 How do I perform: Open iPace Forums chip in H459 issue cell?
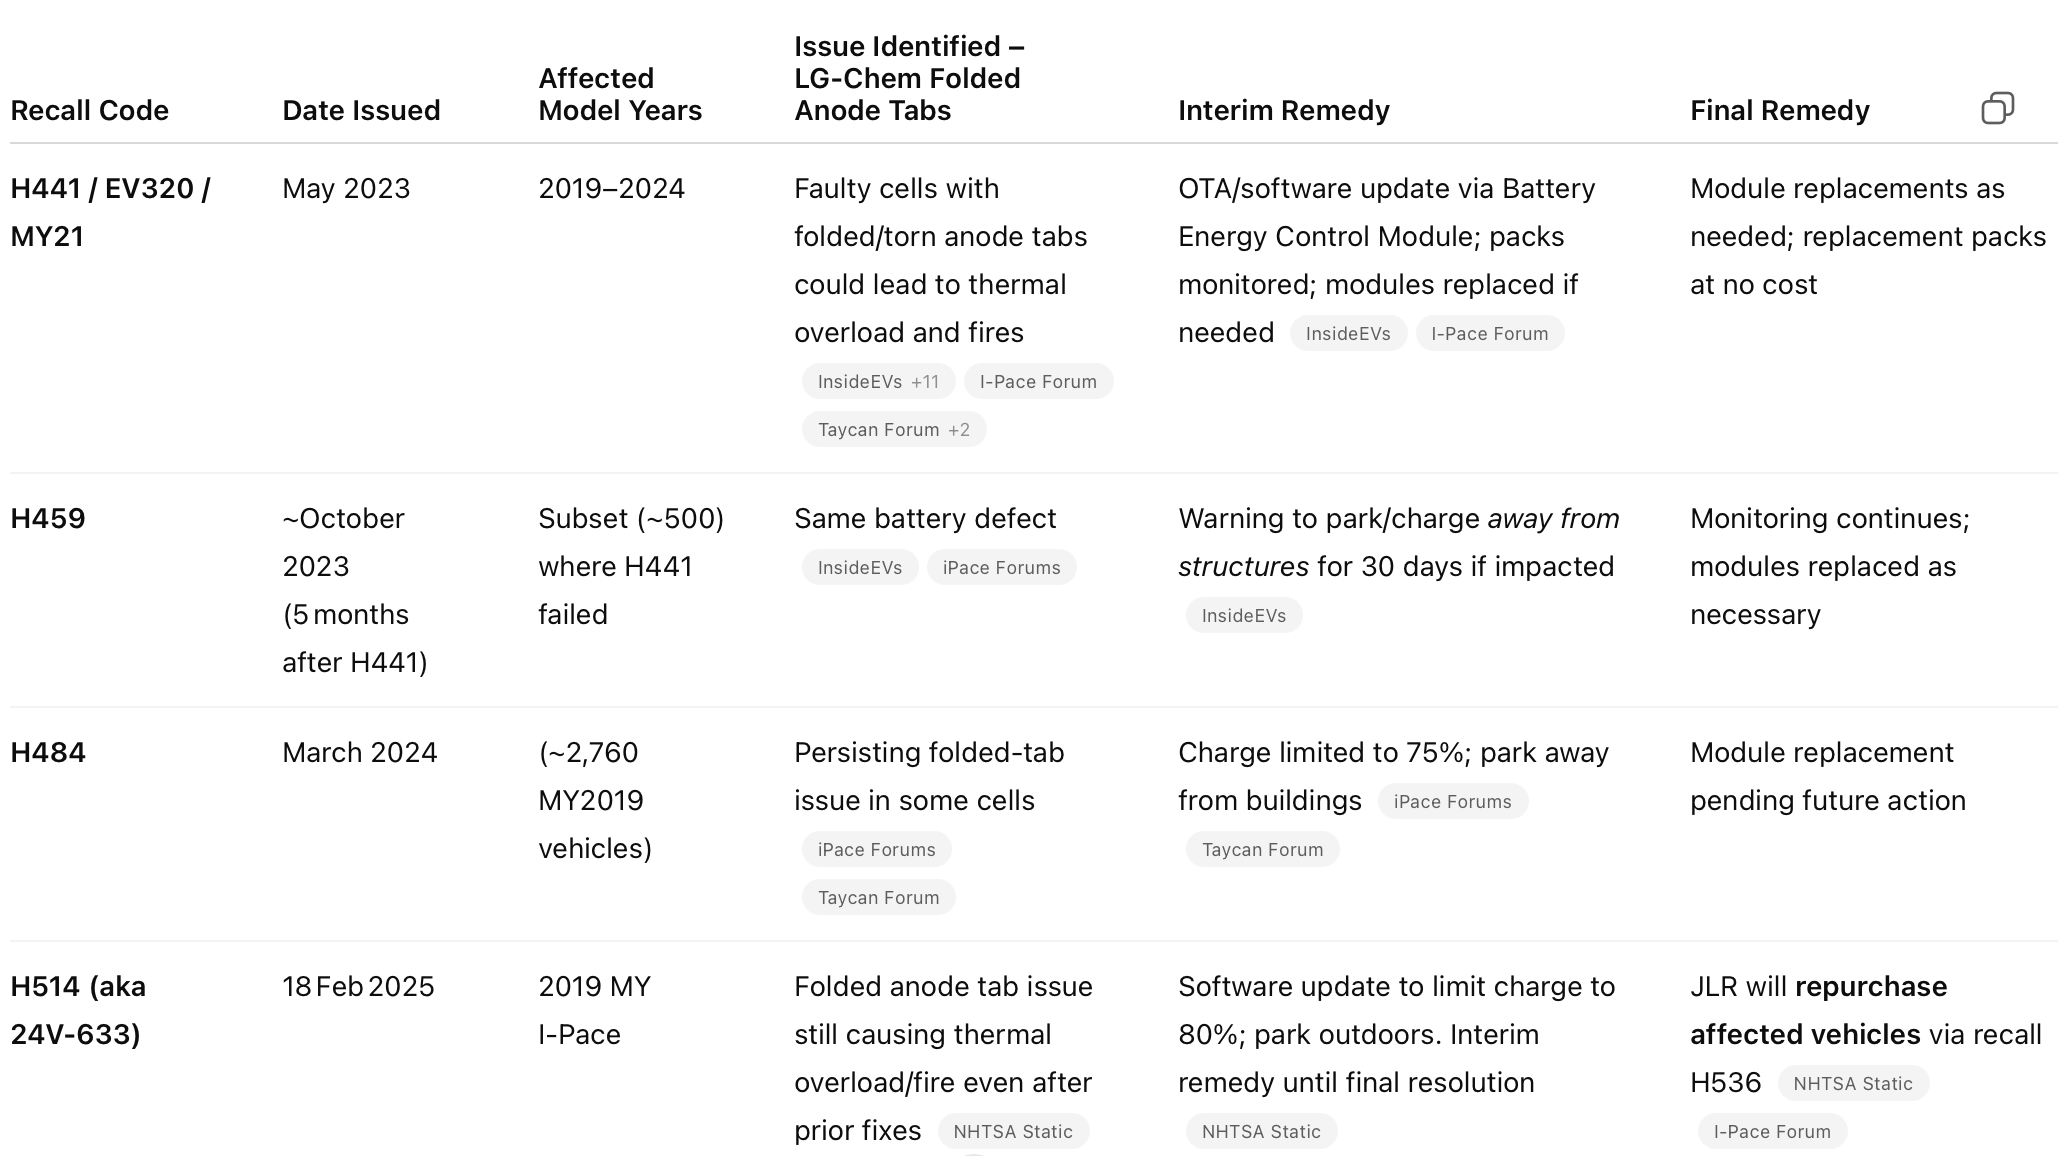[x=1001, y=568]
